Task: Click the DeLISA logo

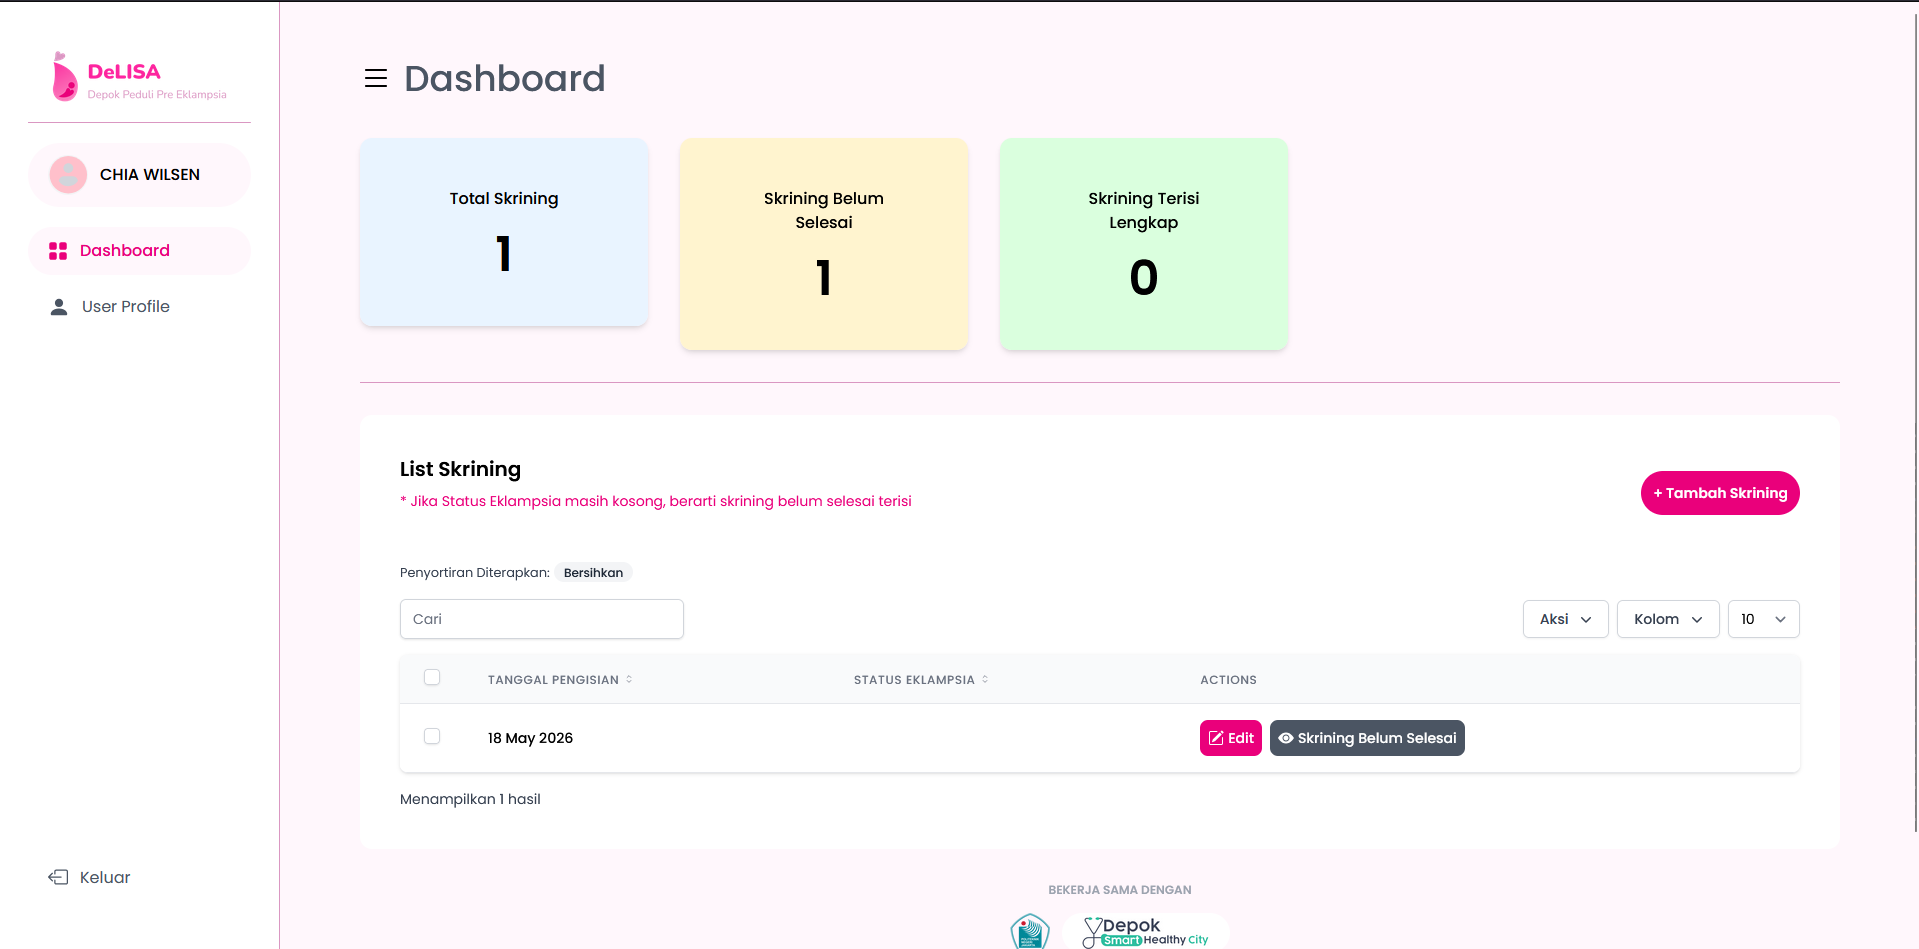Action: 139,77
